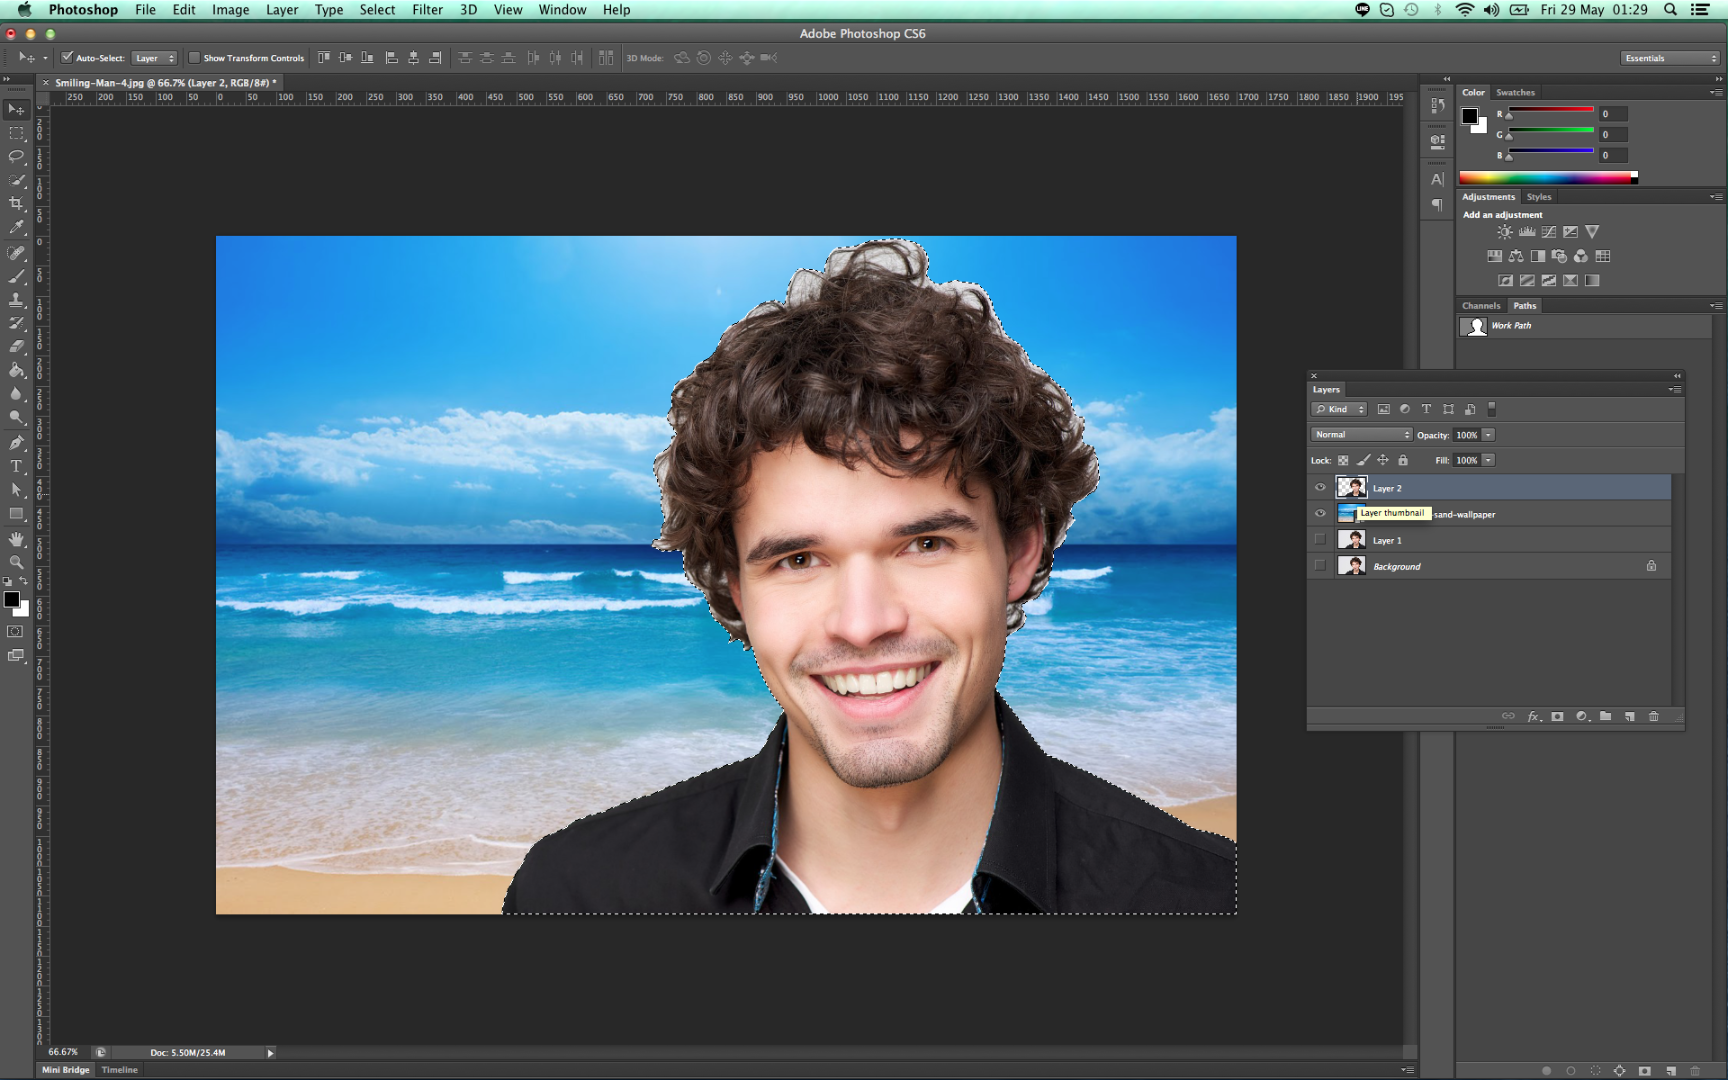Screen dimensions: 1728x1080
Task: Show Layer 1 visibility box
Action: (x=1320, y=540)
